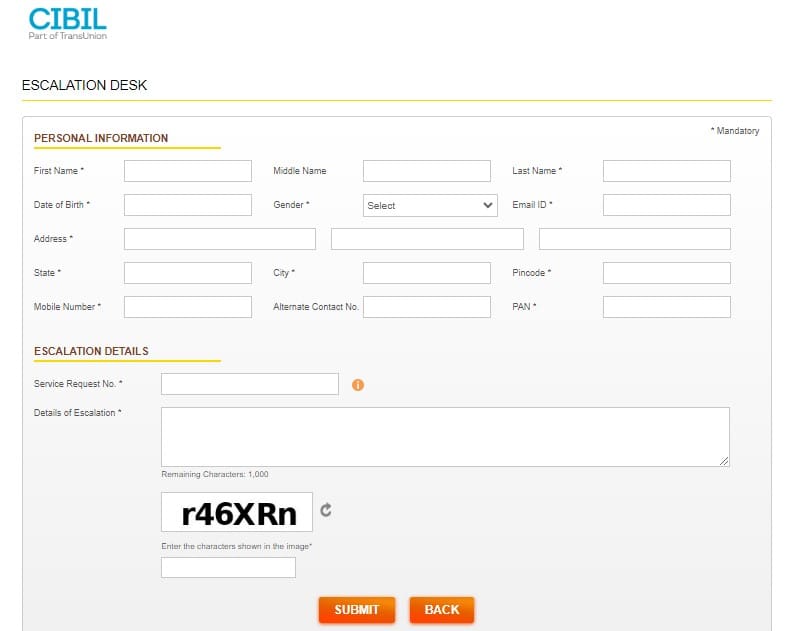
Task: Click the BACK button
Action: (442, 609)
